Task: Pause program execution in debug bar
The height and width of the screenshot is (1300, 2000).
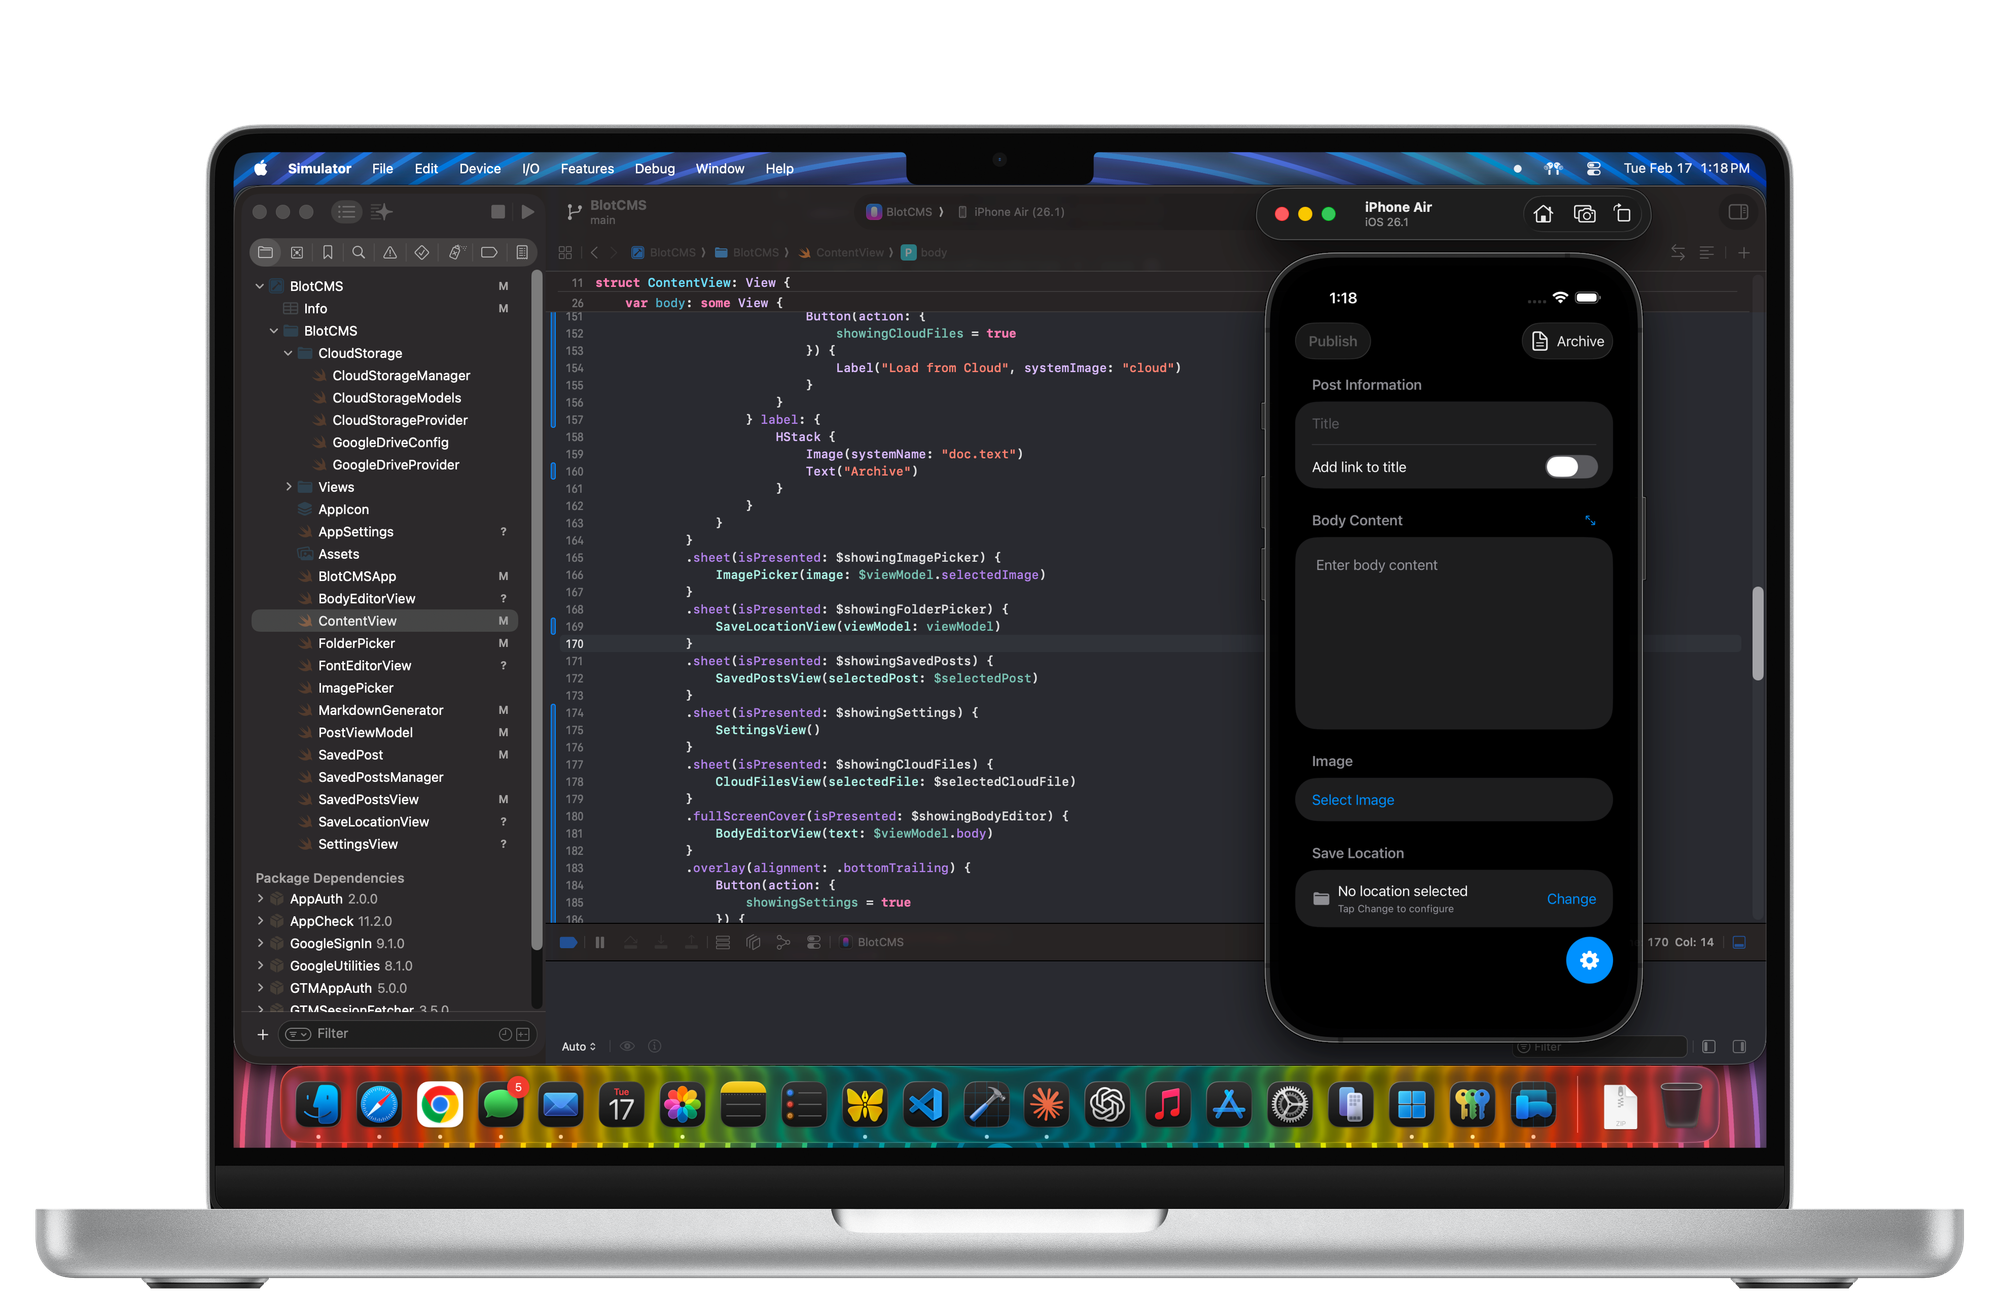Action: 600,942
